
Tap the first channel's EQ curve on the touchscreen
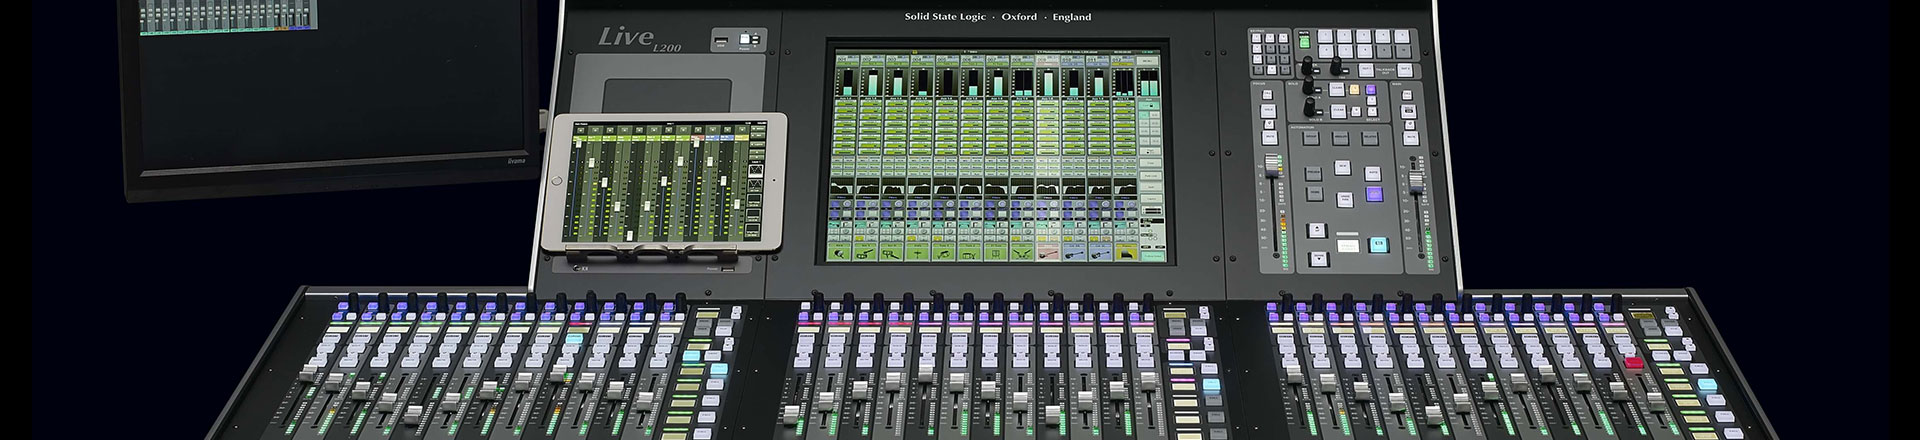click(x=842, y=187)
